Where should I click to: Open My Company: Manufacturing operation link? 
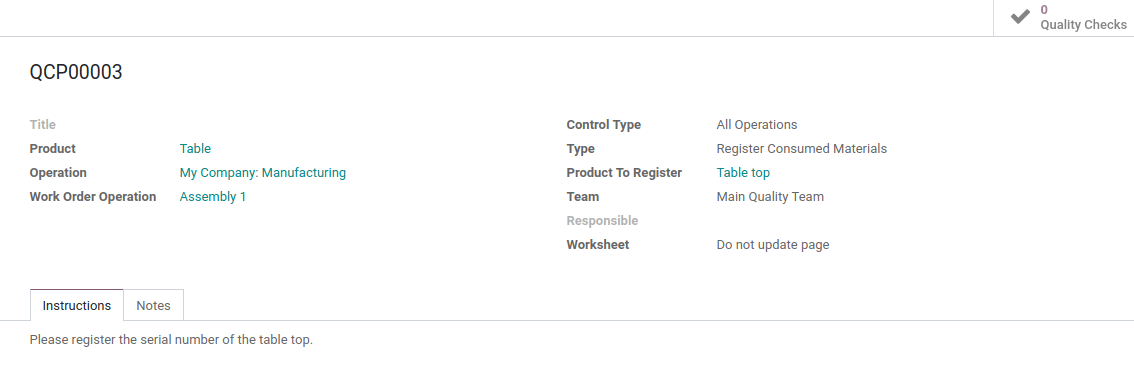tap(263, 173)
